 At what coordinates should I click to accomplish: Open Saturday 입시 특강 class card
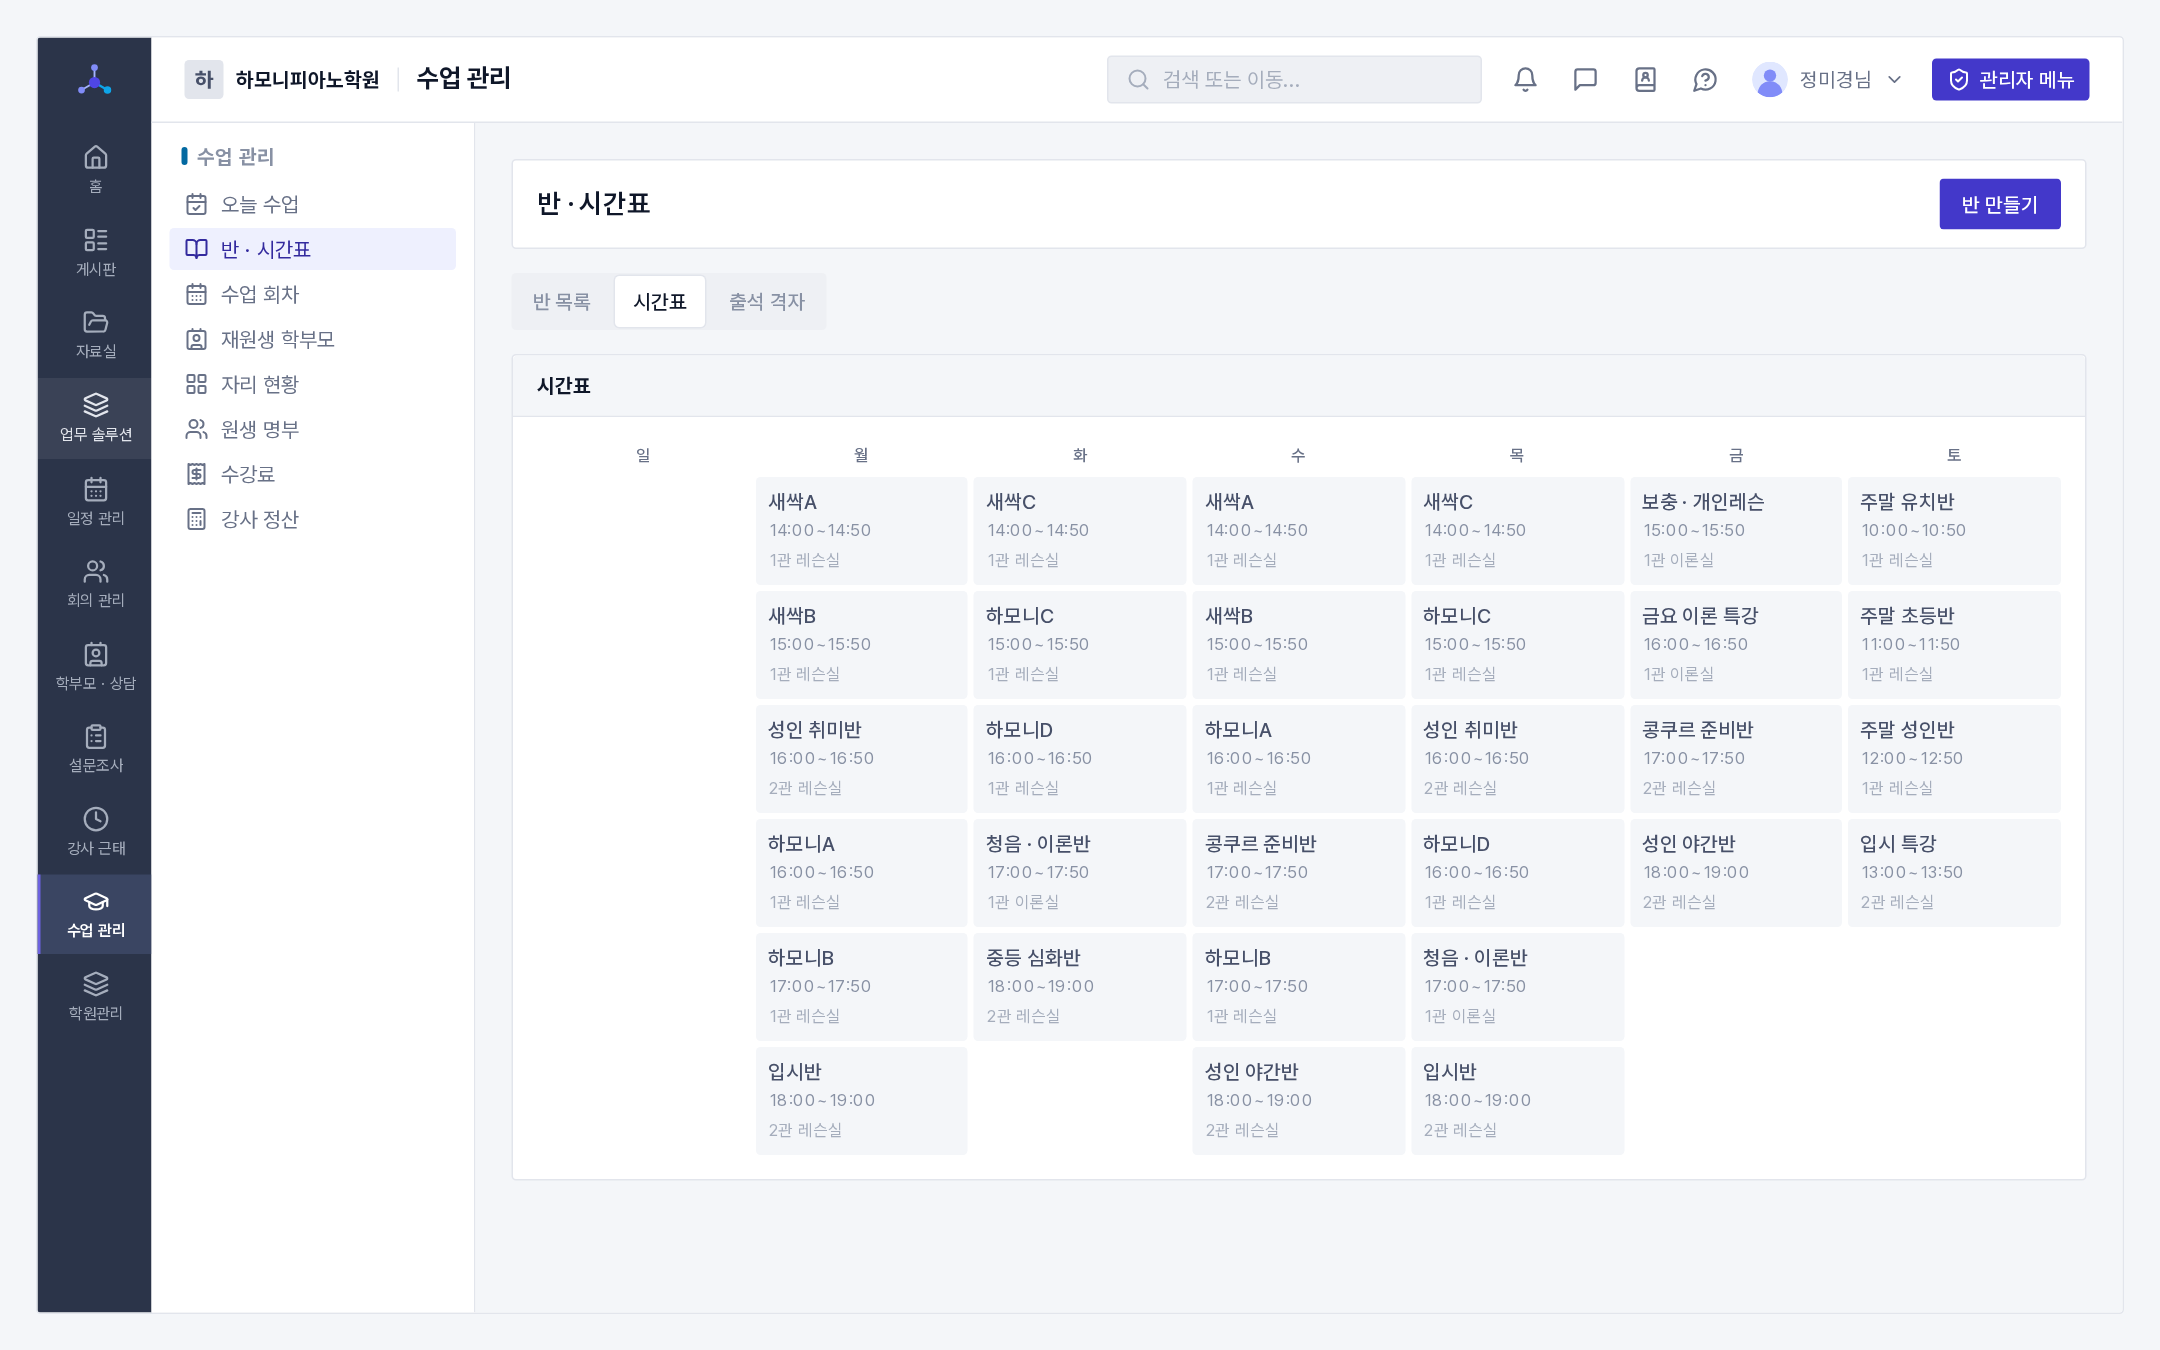[x=1954, y=873]
